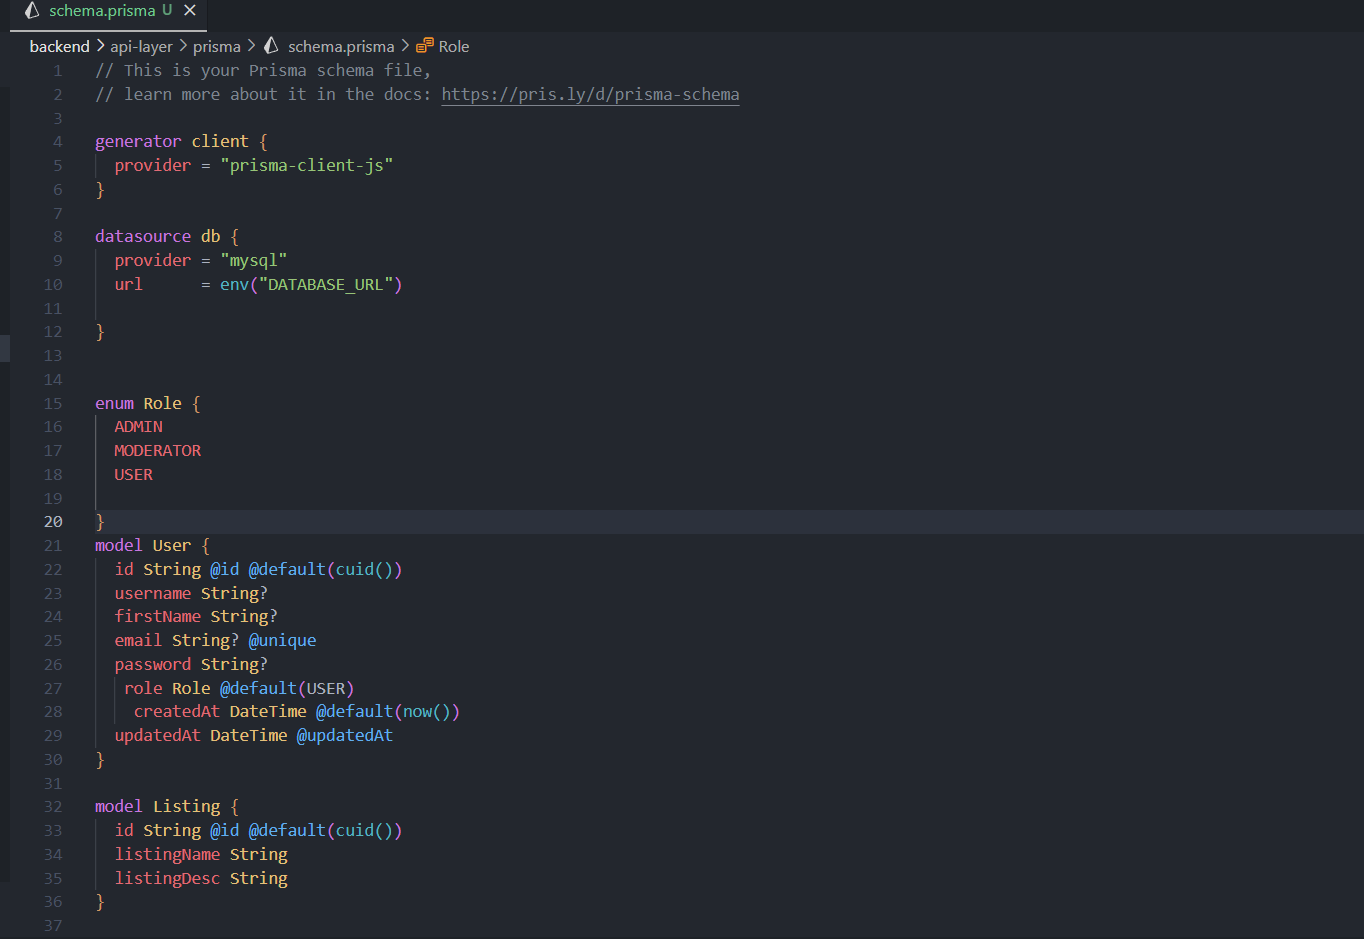Click the 'listingName' field name
The width and height of the screenshot is (1364, 939).
(167, 855)
